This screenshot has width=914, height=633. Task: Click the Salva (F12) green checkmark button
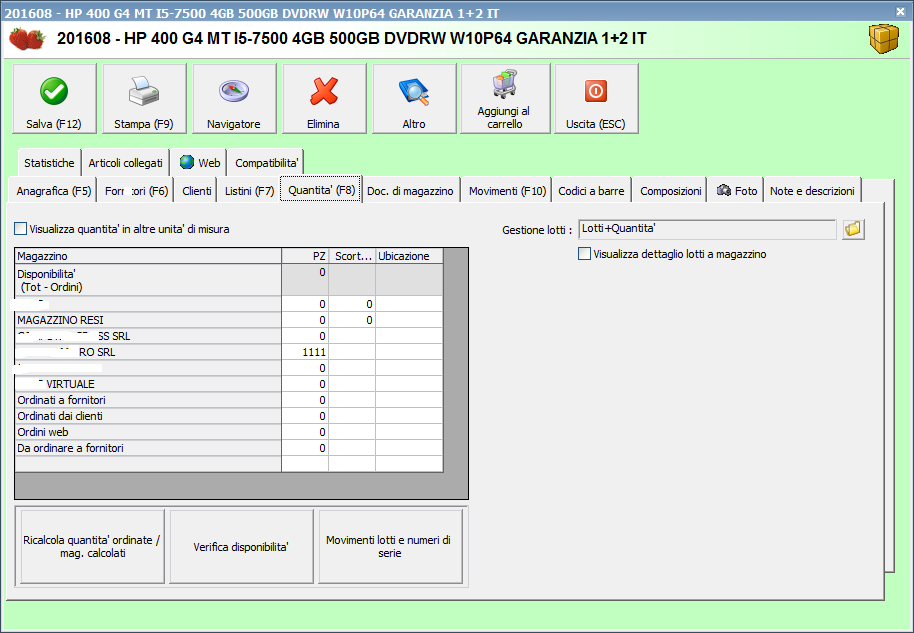coord(54,99)
